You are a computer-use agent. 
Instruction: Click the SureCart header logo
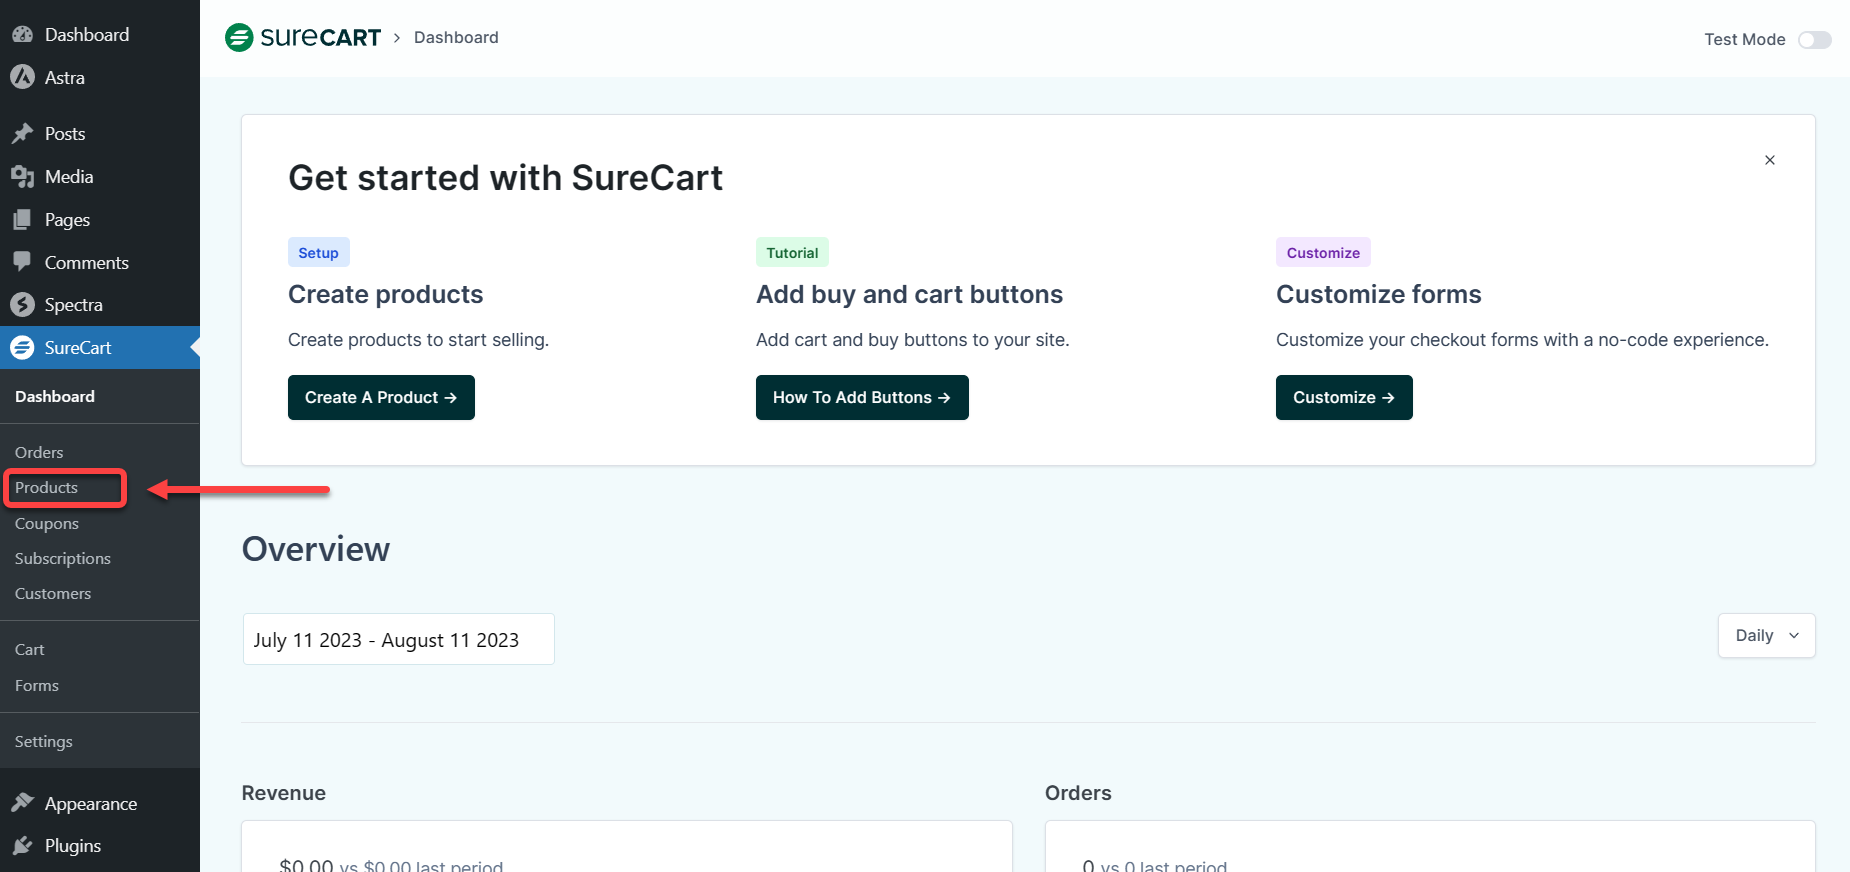pos(303,37)
